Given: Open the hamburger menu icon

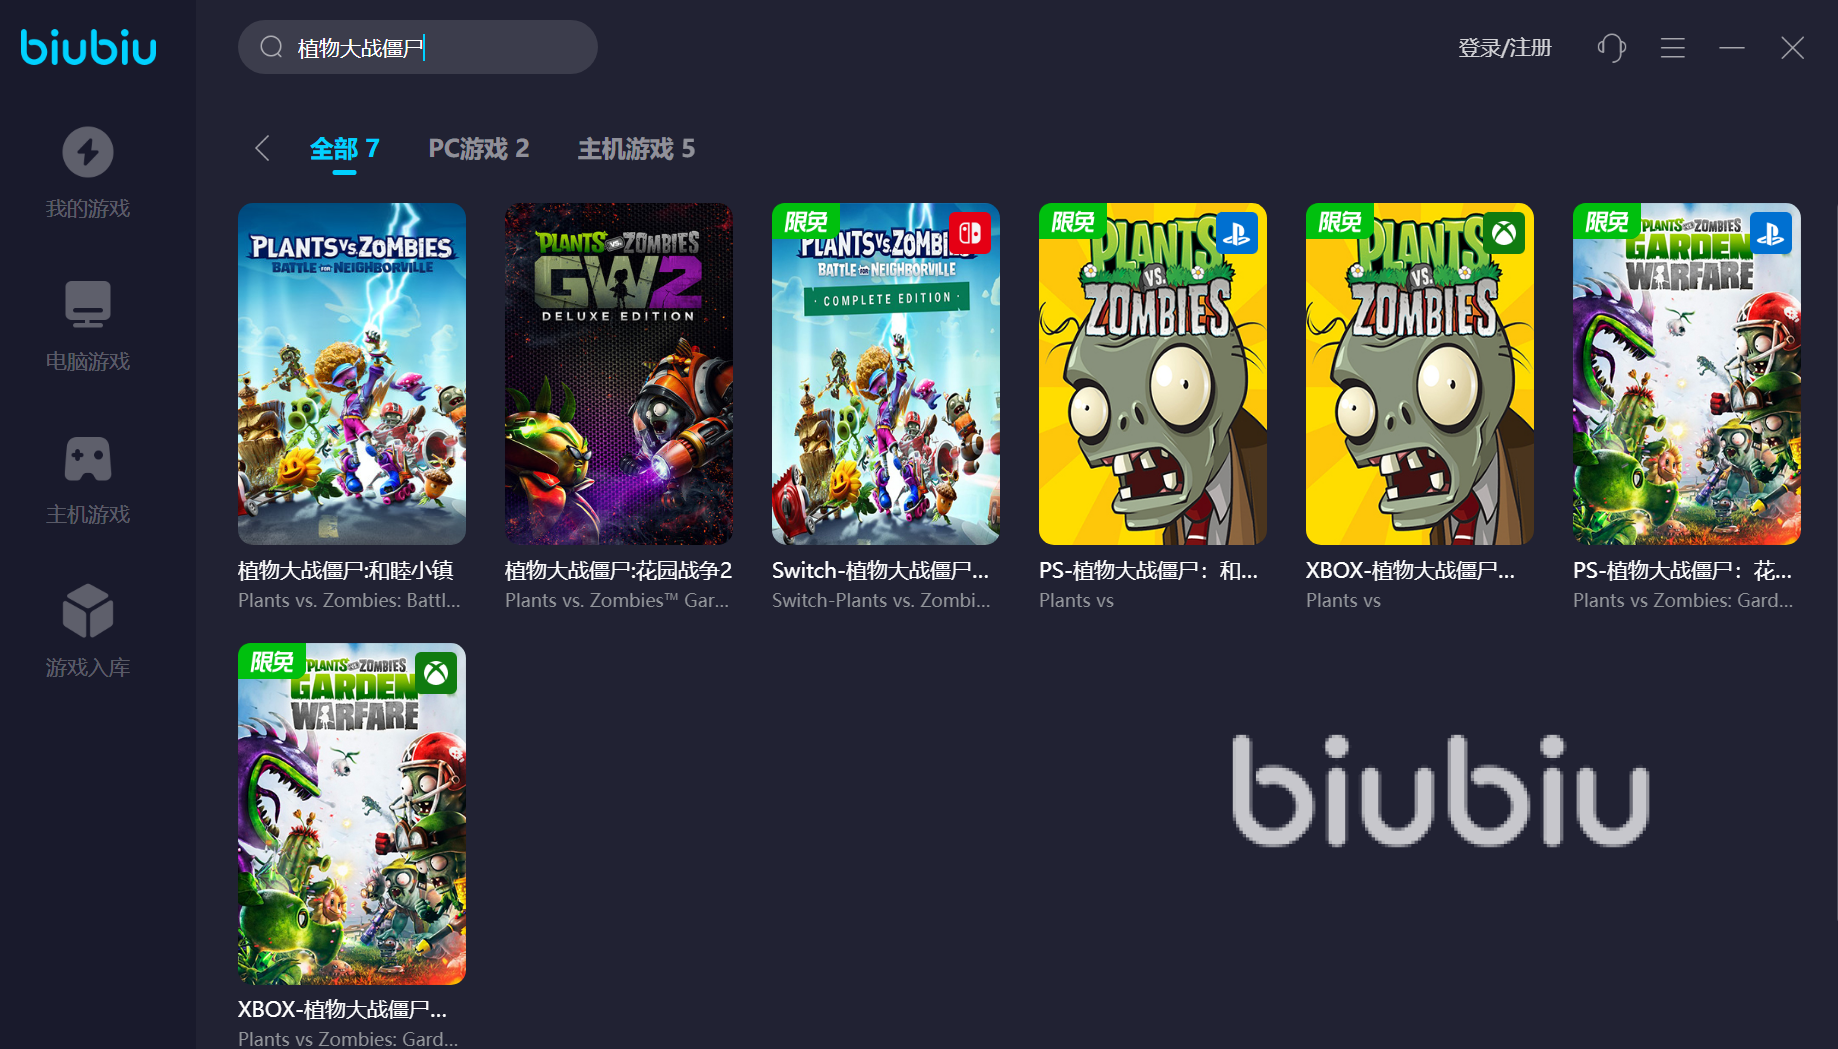Looking at the screenshot, I should point(1673,48).
